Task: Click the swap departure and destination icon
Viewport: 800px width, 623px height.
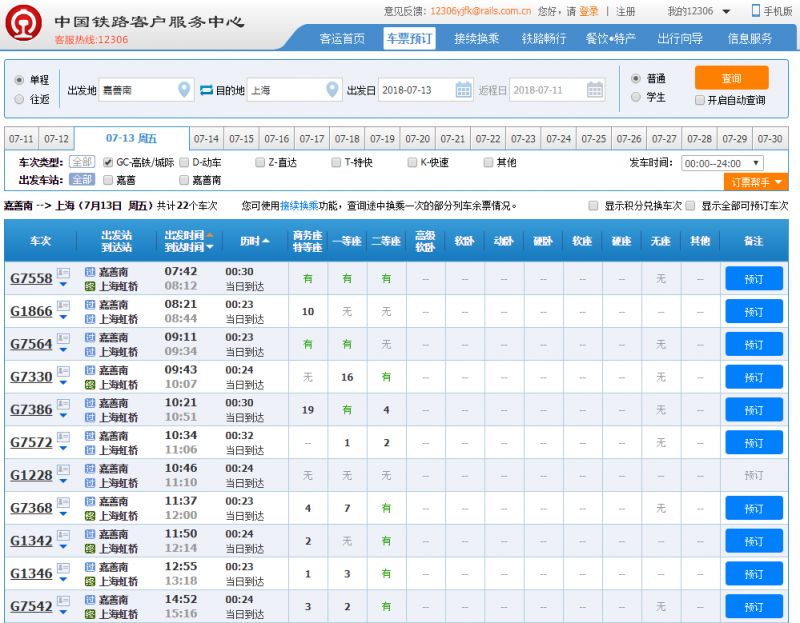Action: click(207, 90)
